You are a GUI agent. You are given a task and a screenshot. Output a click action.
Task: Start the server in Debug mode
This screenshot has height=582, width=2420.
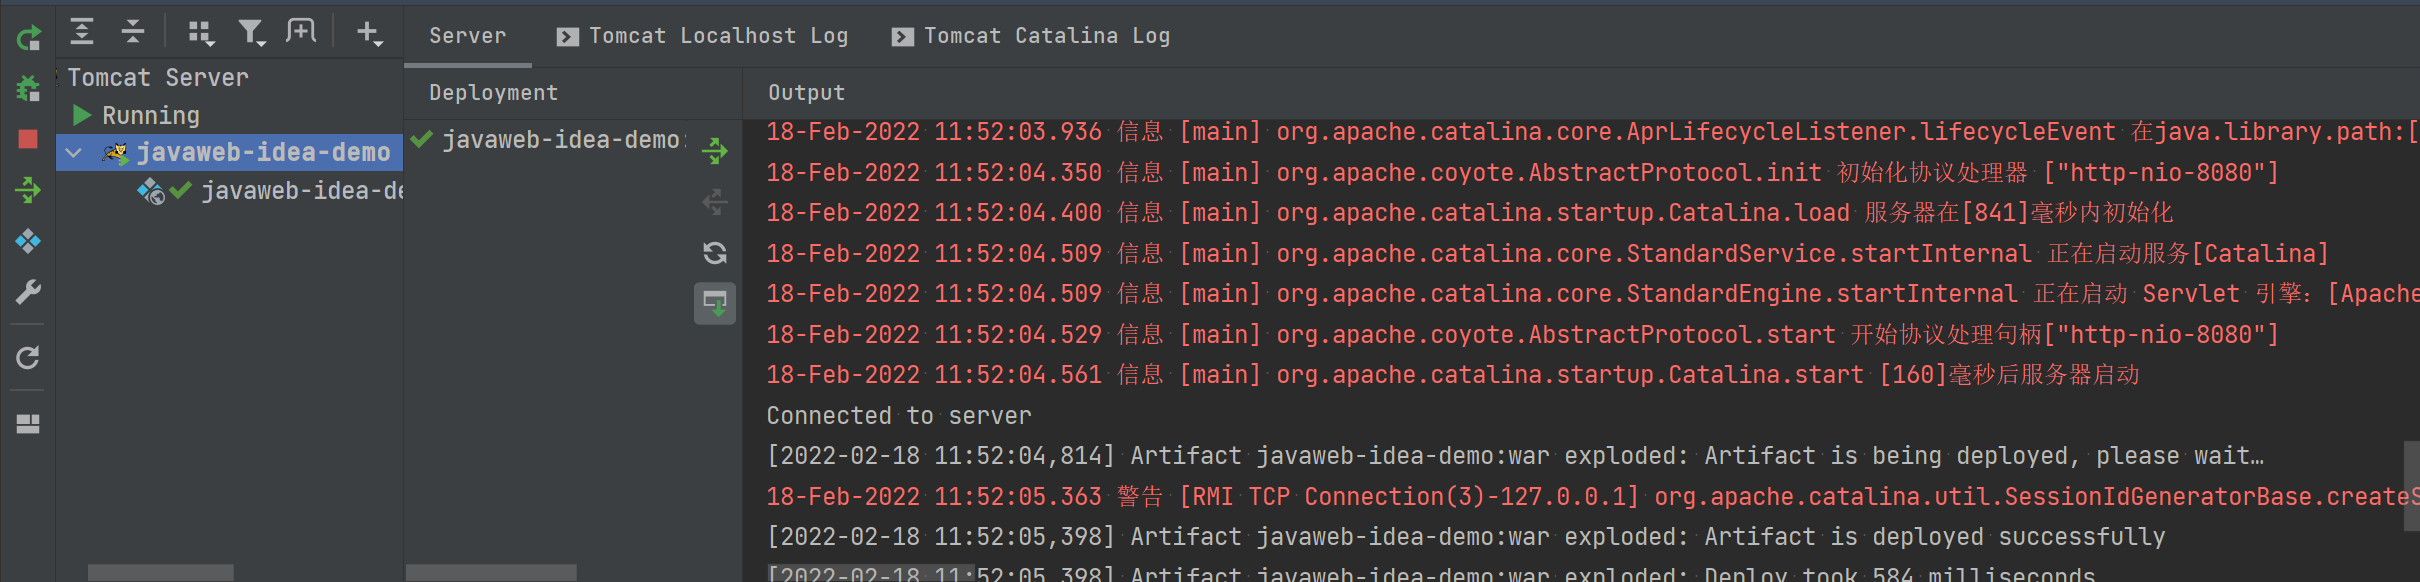tap(28, 89)
